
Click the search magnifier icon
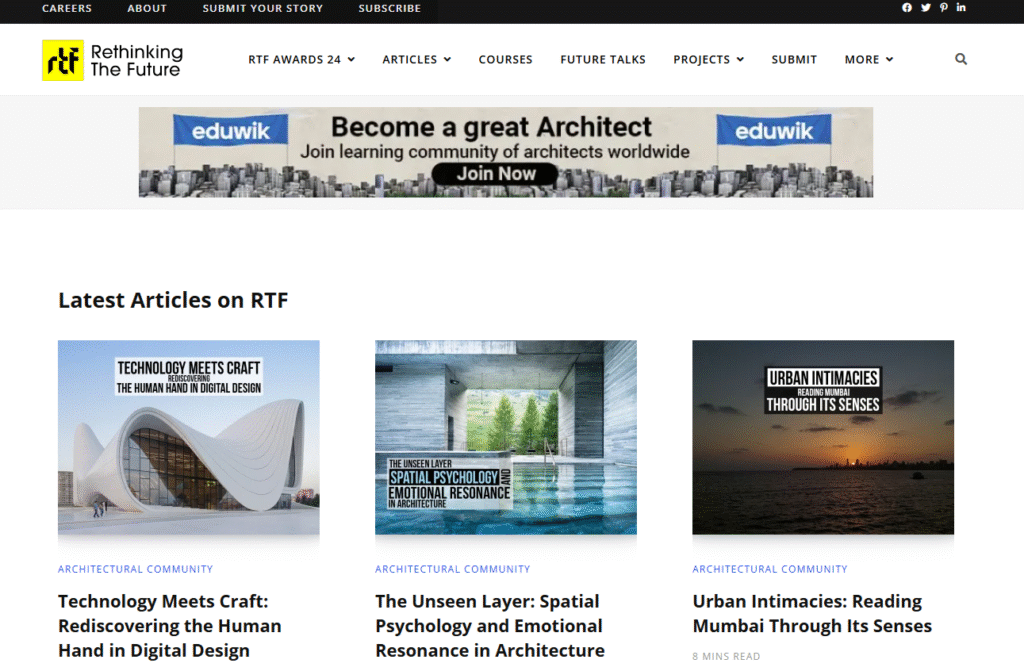(961, 60)
